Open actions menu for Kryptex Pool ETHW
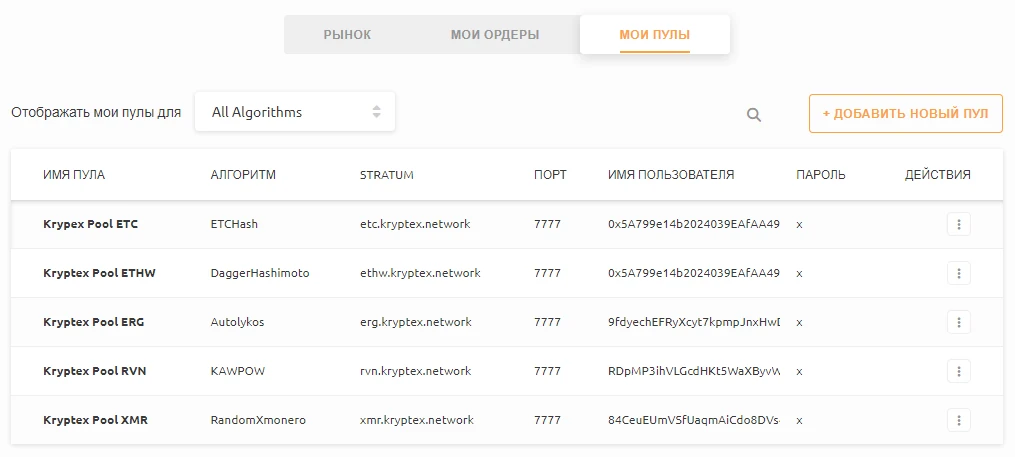 958,273
